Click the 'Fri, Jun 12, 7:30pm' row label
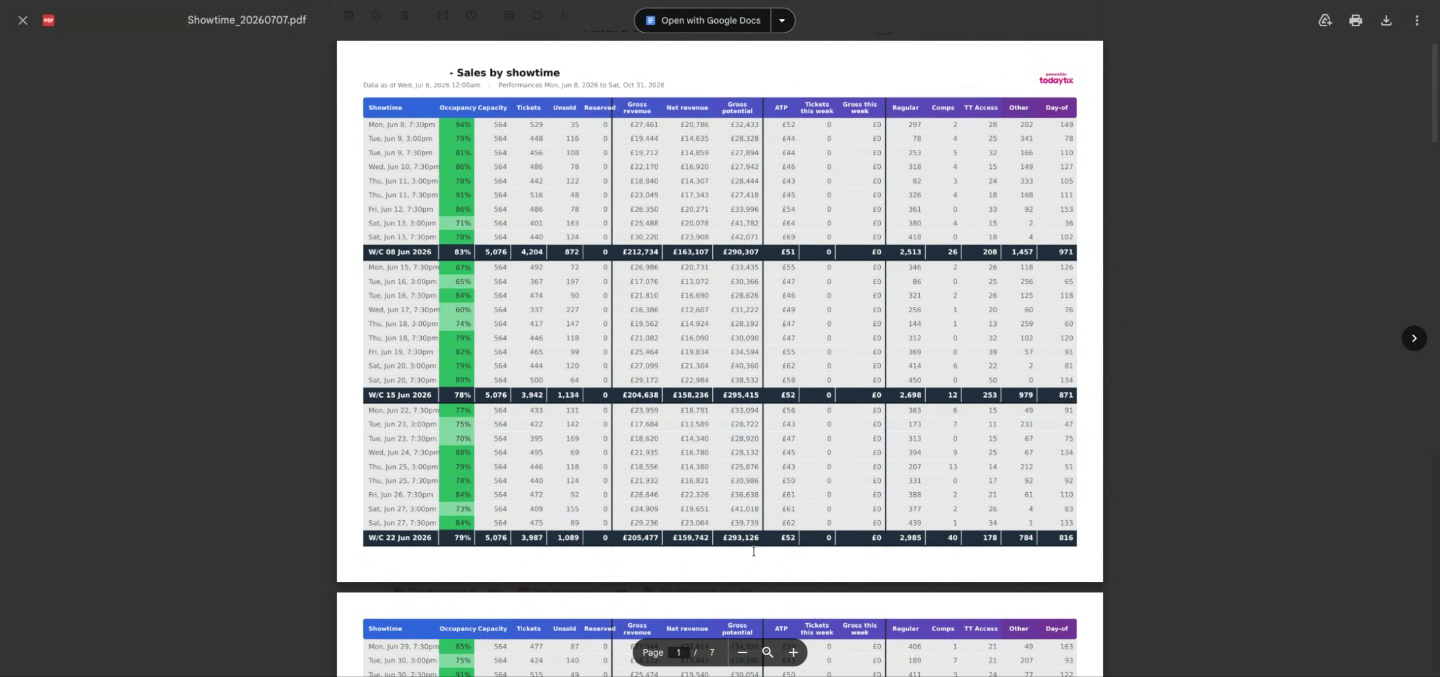The image size is (1440, 677). (x=400, y=210)
